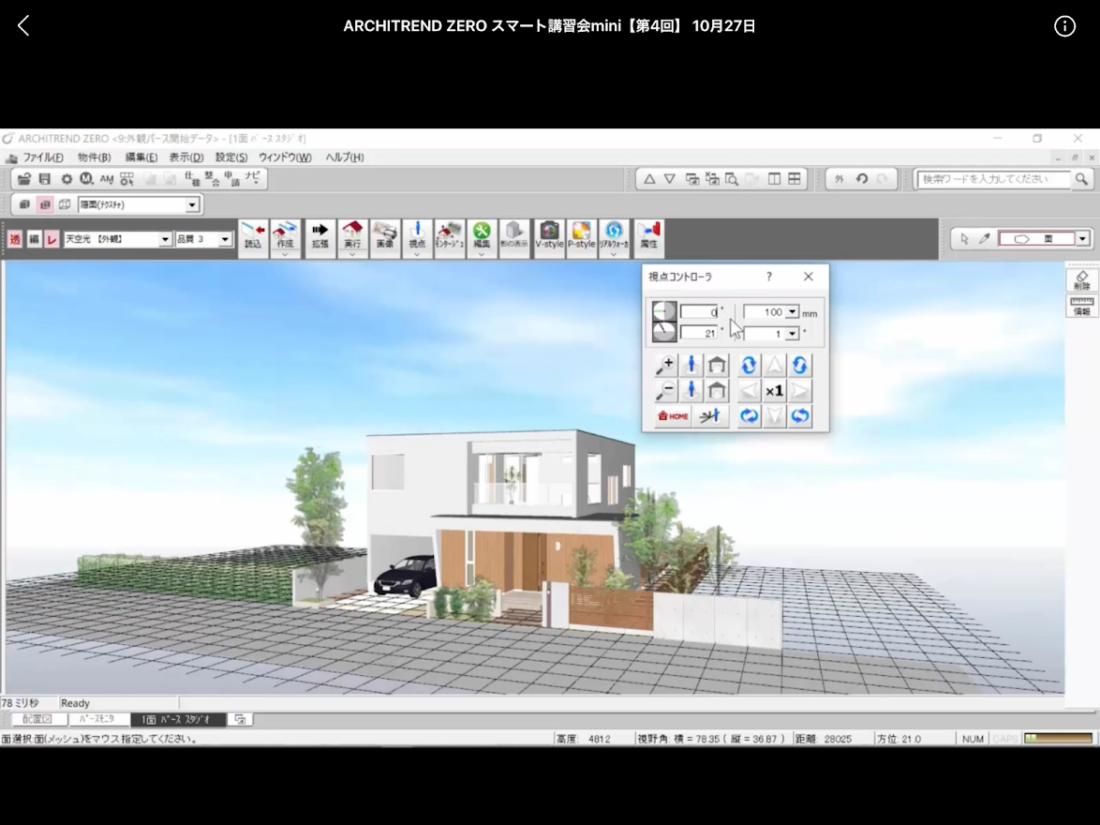
Task: Toggle the レ red check button
Action: pyautogui.click(x=52, y=239)
